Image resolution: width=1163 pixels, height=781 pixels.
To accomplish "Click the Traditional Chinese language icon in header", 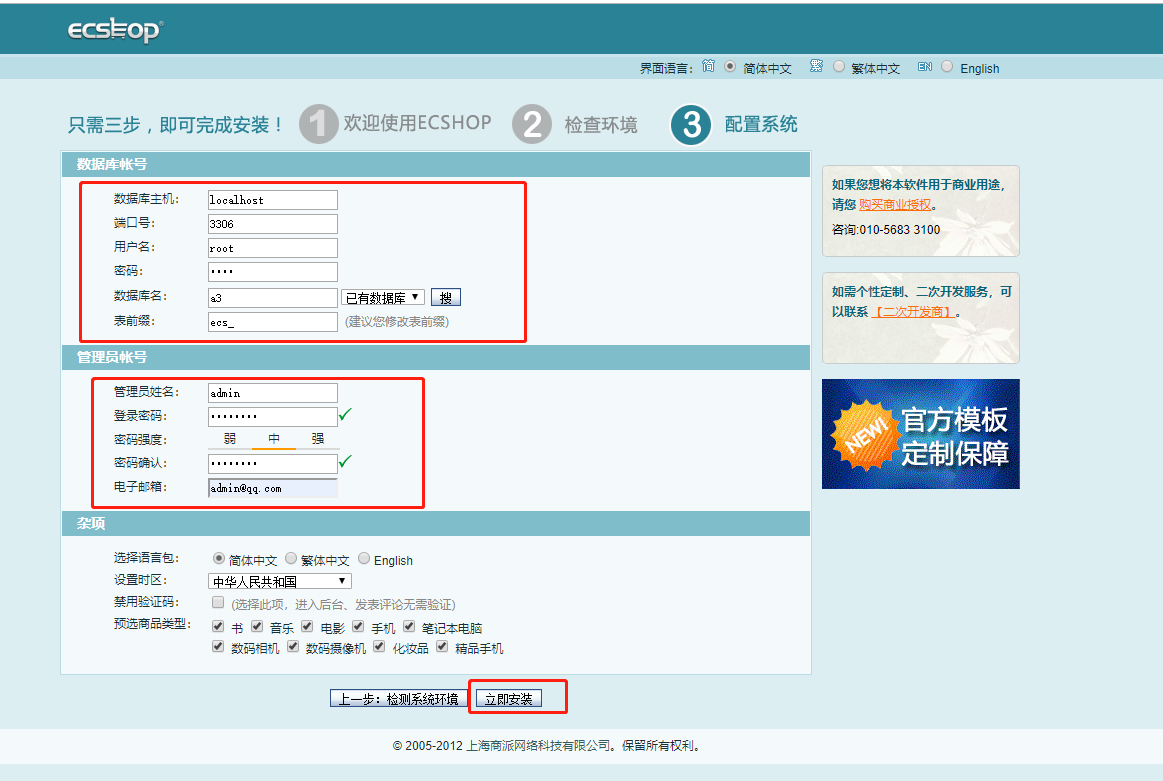I will click(816, 67).
